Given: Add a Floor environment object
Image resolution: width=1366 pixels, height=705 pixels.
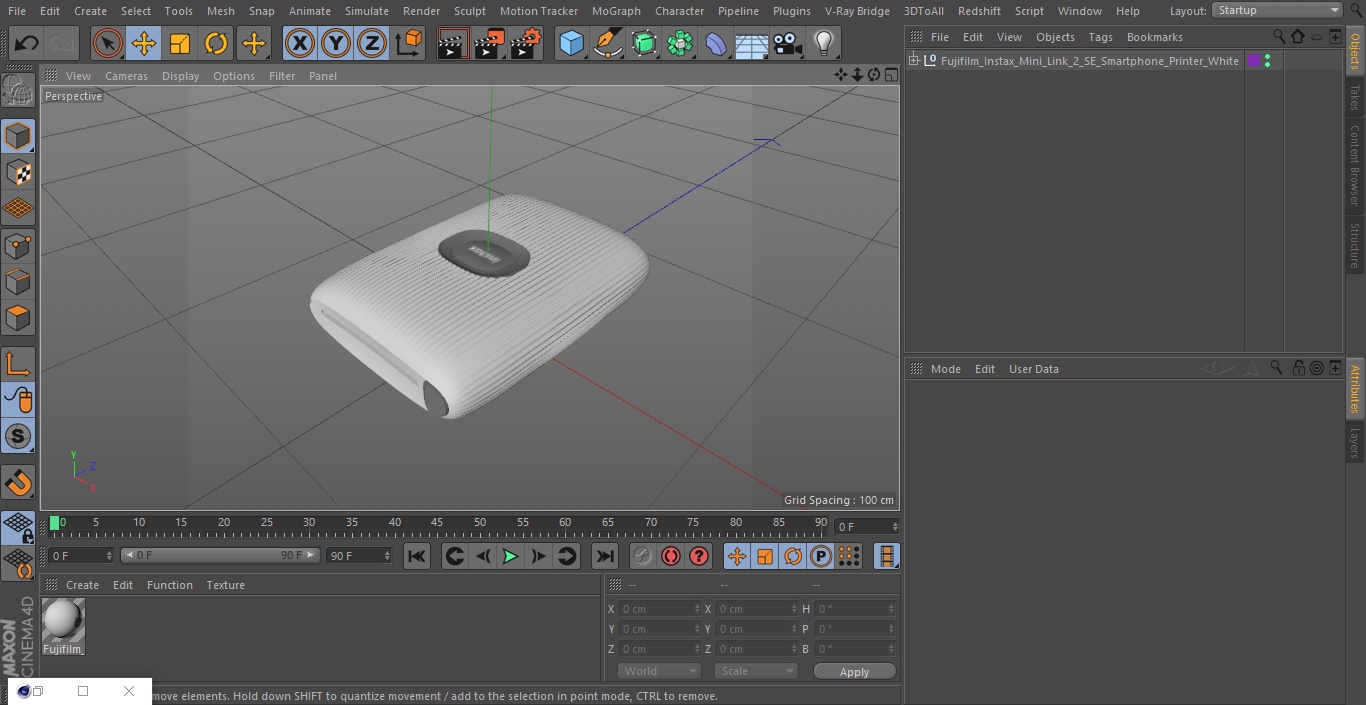Looking at the screenshot, I should pyautogui.click(x=751, y=43).
